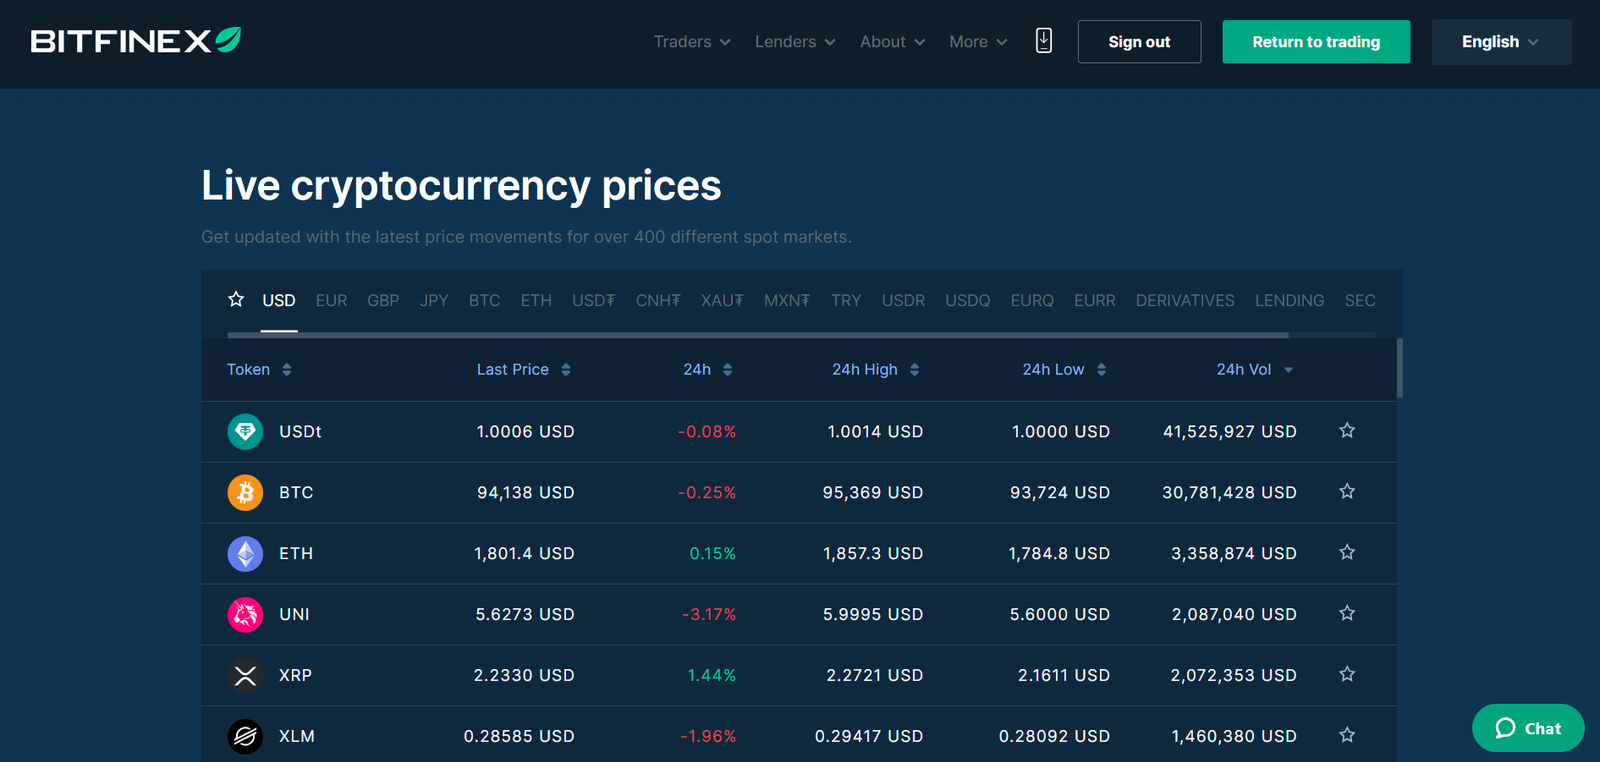Open the LENDING tab

click(x=1290, y=300)
